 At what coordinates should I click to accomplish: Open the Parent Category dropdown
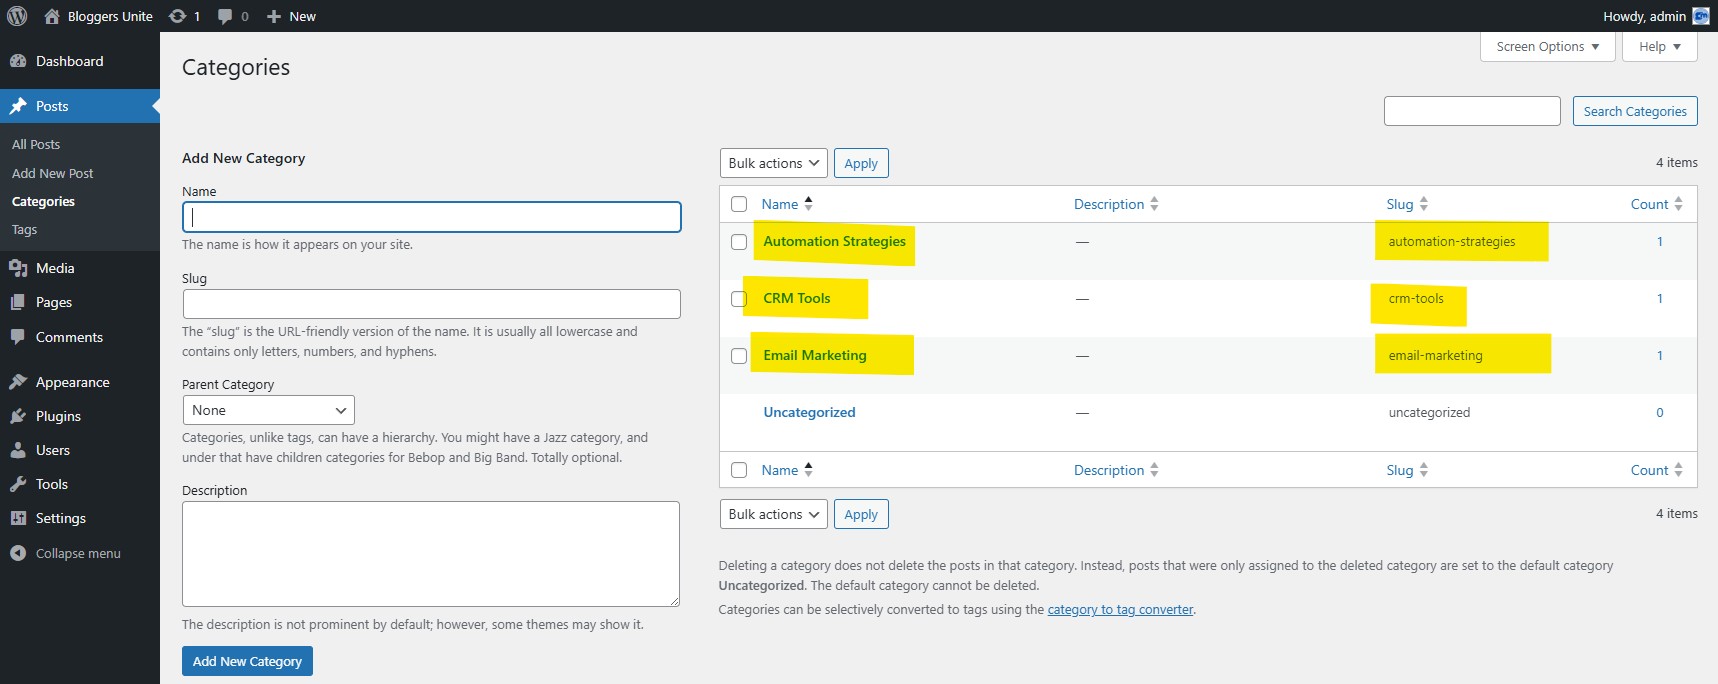point(269,410)
